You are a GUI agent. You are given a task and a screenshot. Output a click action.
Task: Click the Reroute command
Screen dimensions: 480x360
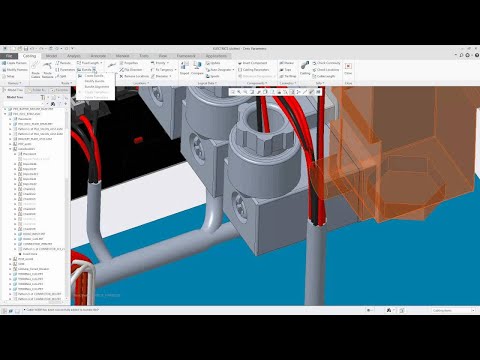[63, 63]
